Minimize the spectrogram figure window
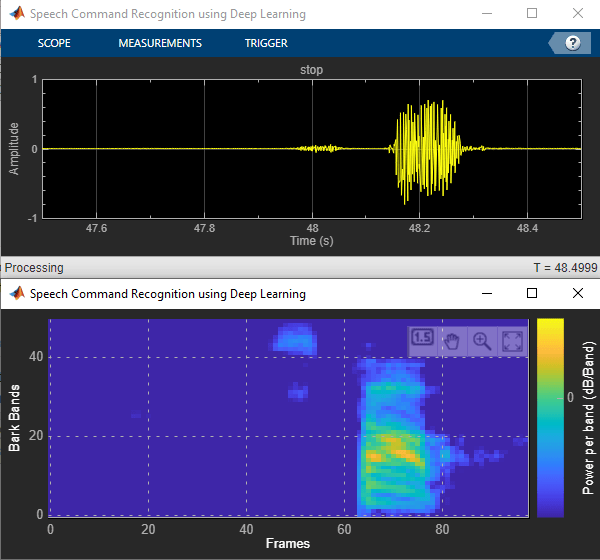 click(487, 294)
